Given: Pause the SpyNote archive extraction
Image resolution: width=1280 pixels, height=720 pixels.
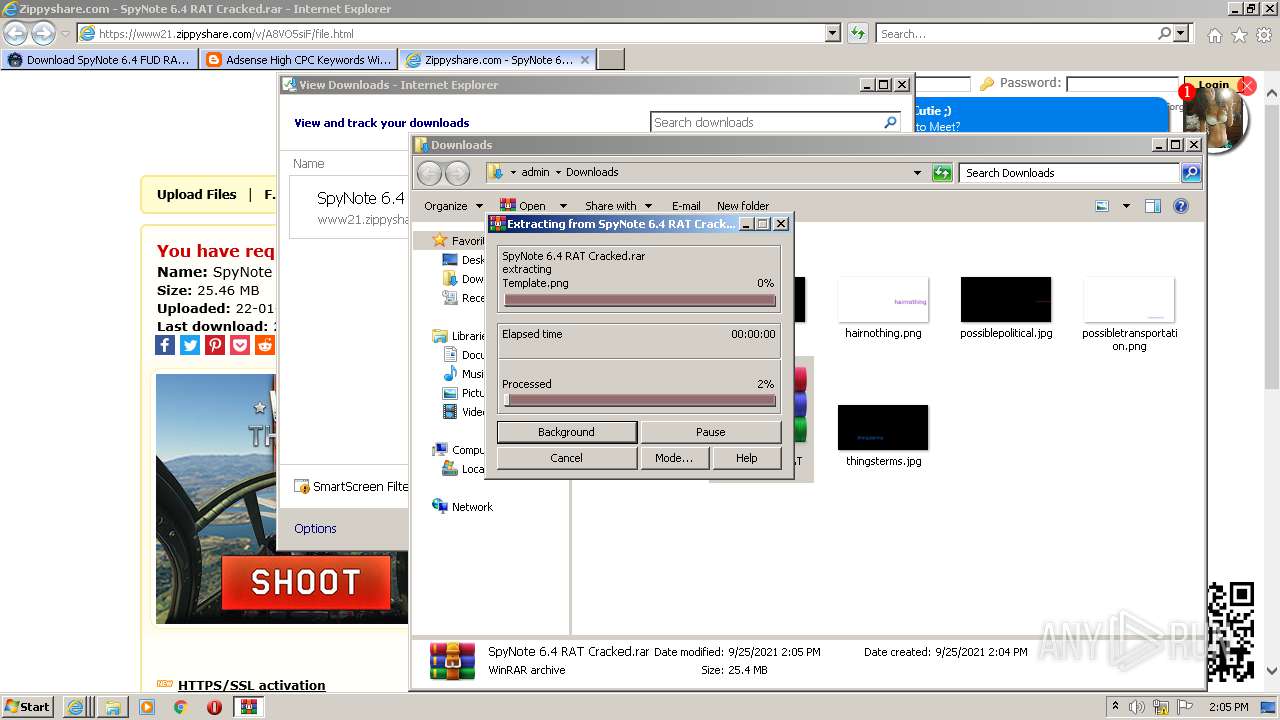Looking at the screenshot, I should [710, 432].
